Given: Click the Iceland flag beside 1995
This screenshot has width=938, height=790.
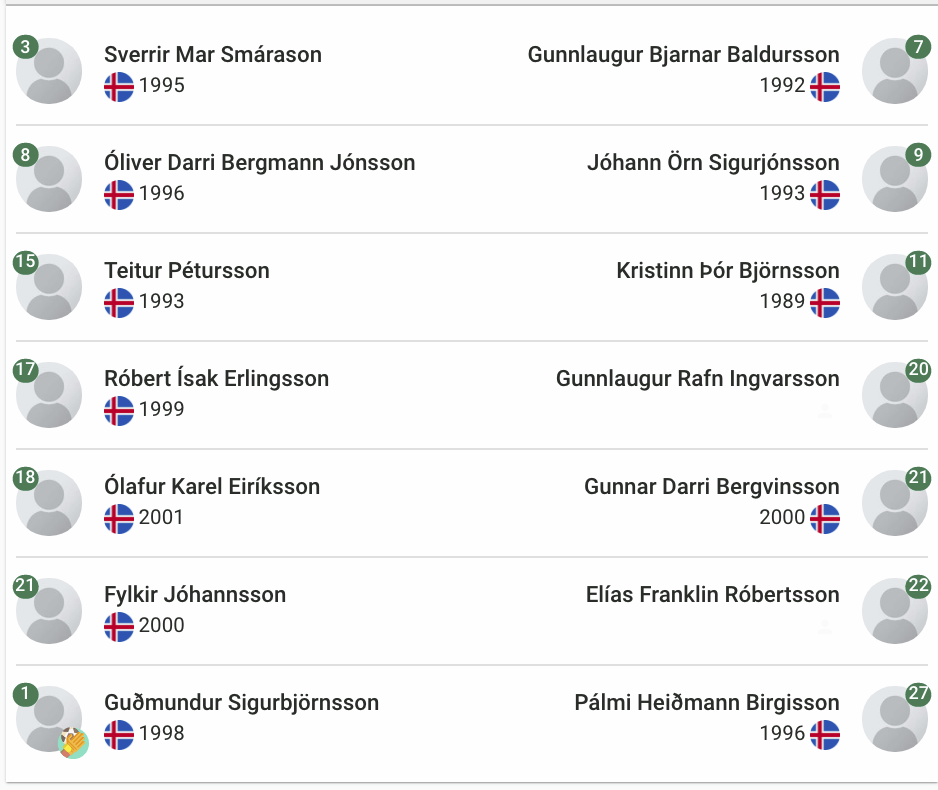Looking at the screenshot, I should tap(118, 87).
